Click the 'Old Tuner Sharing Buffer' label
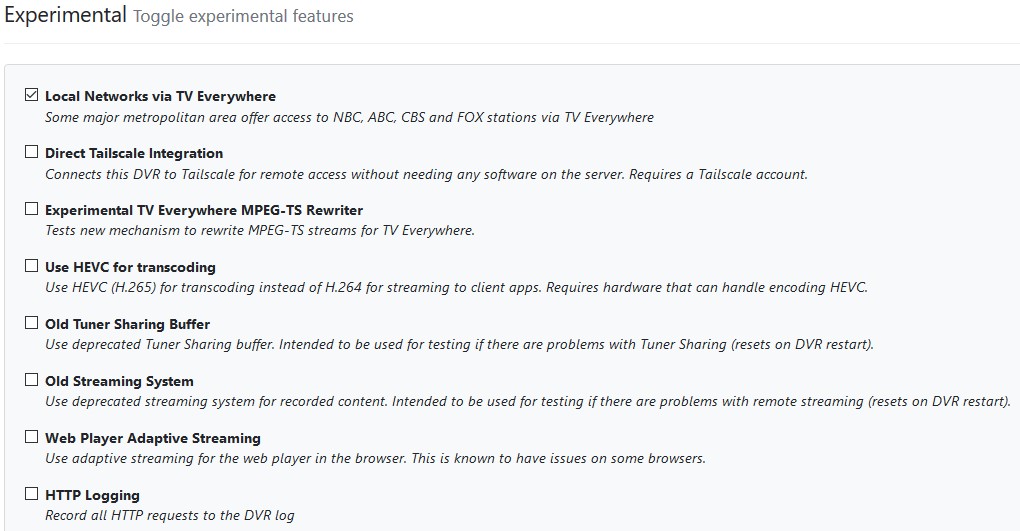Image resolution: width=1020 pixels, height=531 pixels. point(127,325)
